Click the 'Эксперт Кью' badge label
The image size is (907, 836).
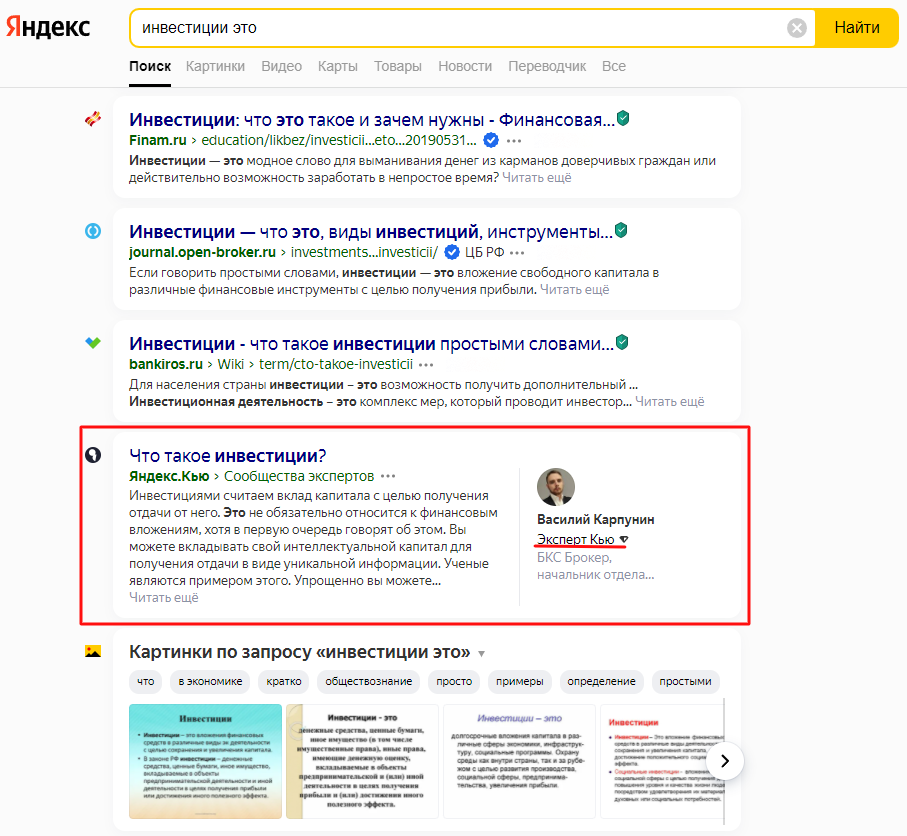(576, 539)
